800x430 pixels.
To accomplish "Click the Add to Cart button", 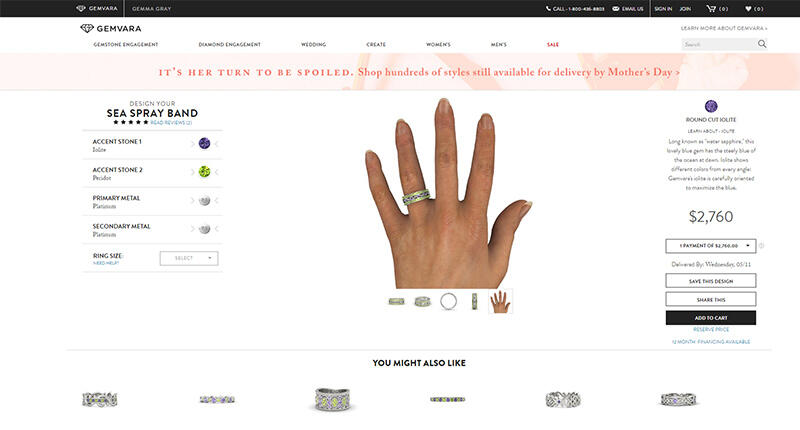I will tap(711, 318).
